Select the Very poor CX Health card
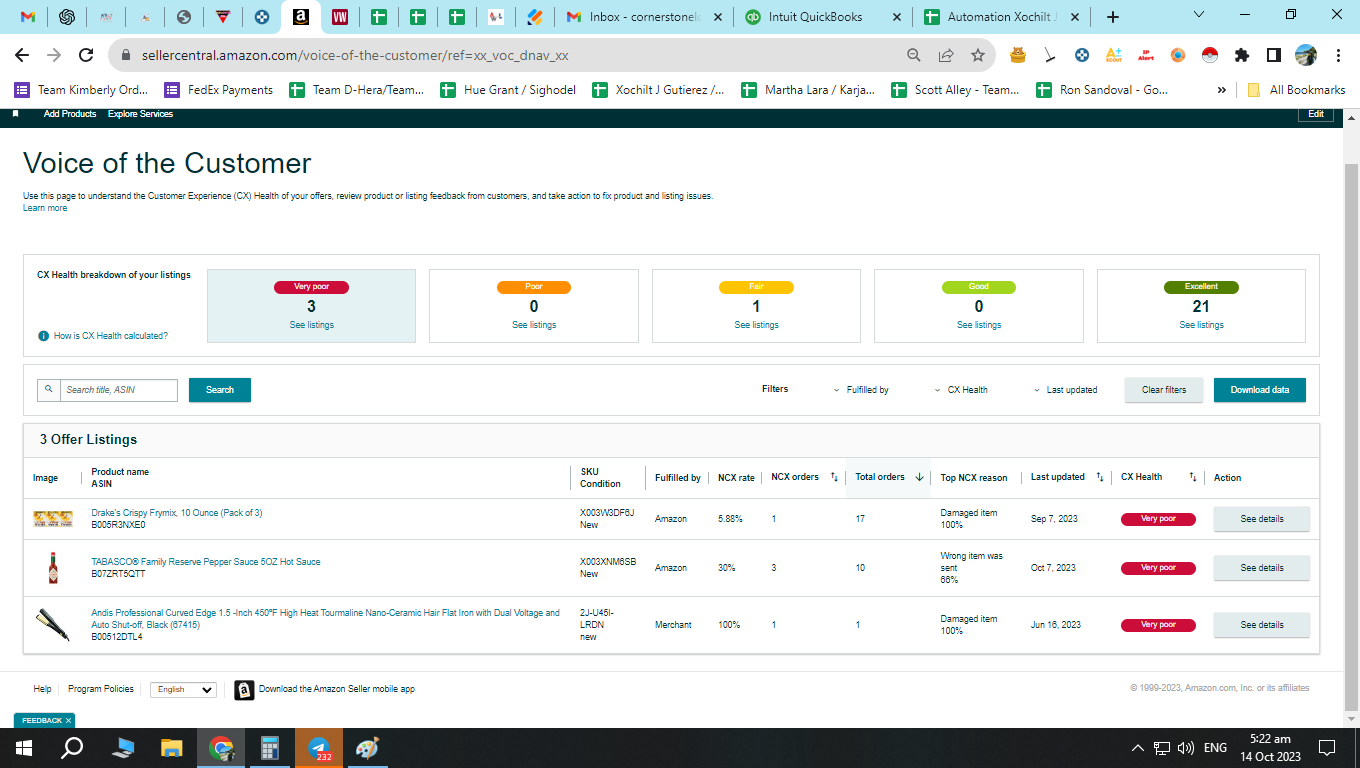The height and width of the screenshot is (768, 1360). pyautogui.click(x=311, y=306)
